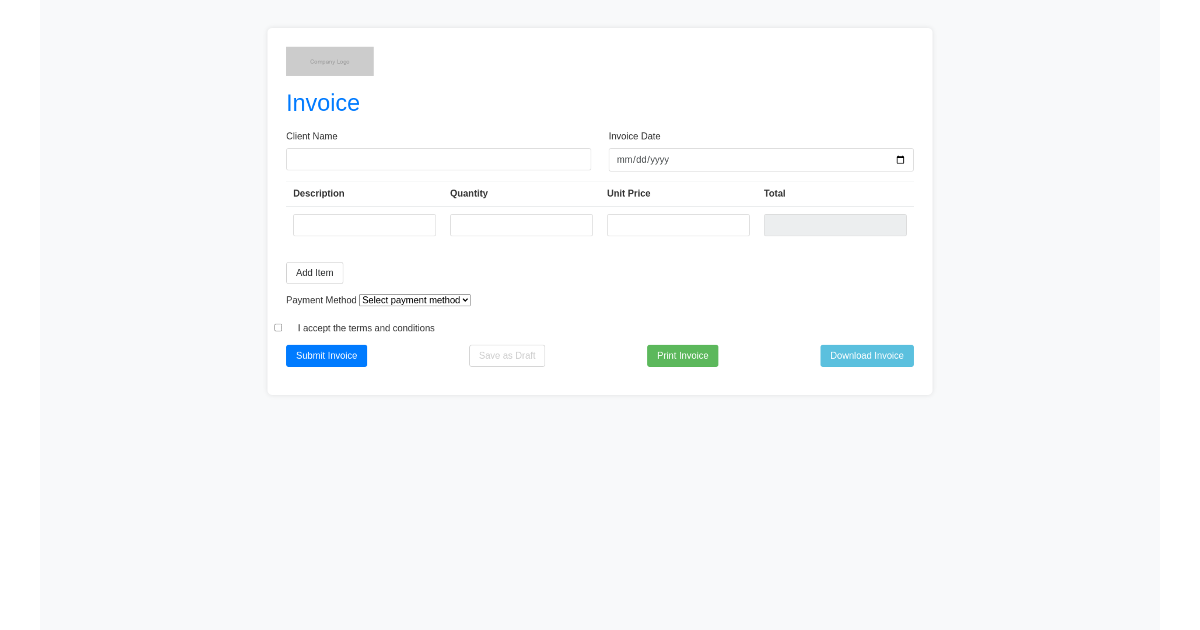Image resolution: width=1200 pixels, height=630 pixels.
Task: Click the Description column header
Action: tap(318, 193)
